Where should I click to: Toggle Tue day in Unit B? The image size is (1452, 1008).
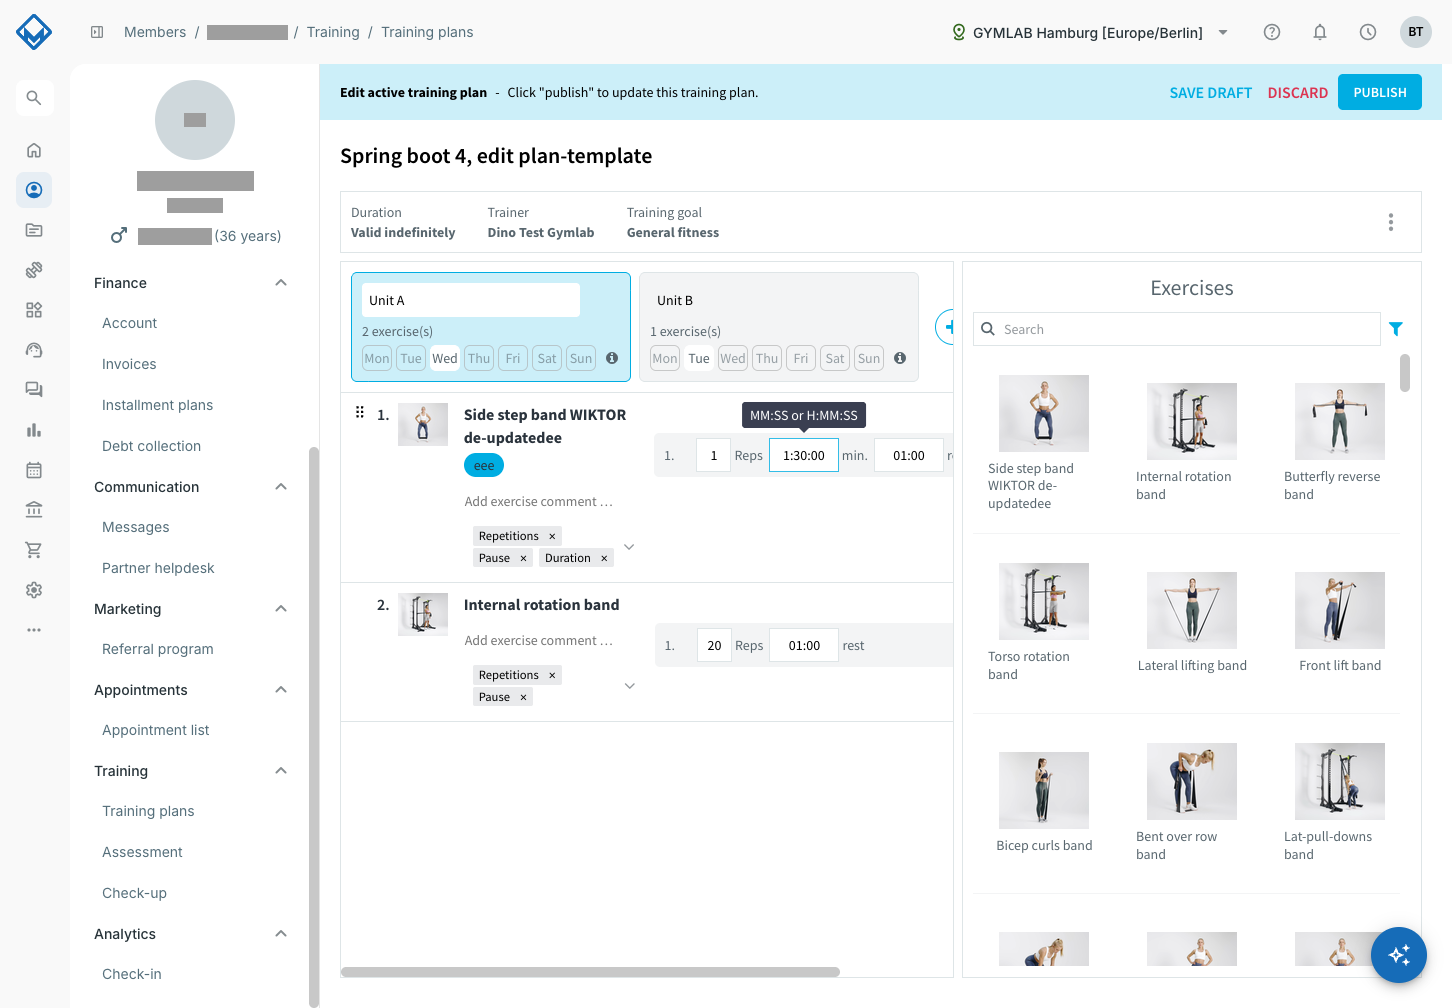699,358
